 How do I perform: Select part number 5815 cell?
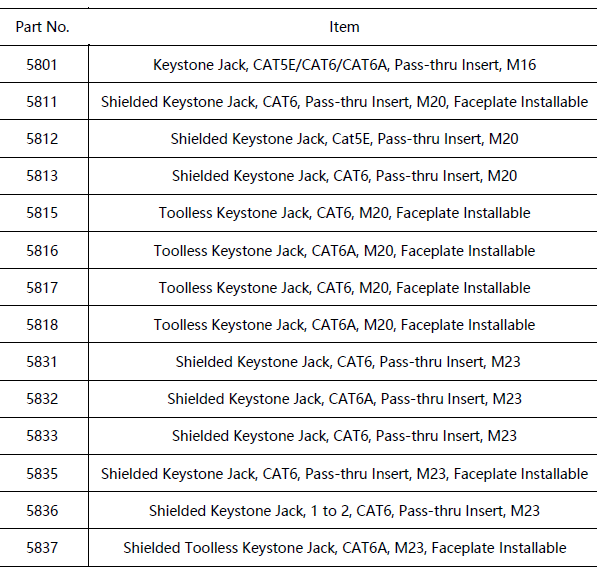pos(42,213)
